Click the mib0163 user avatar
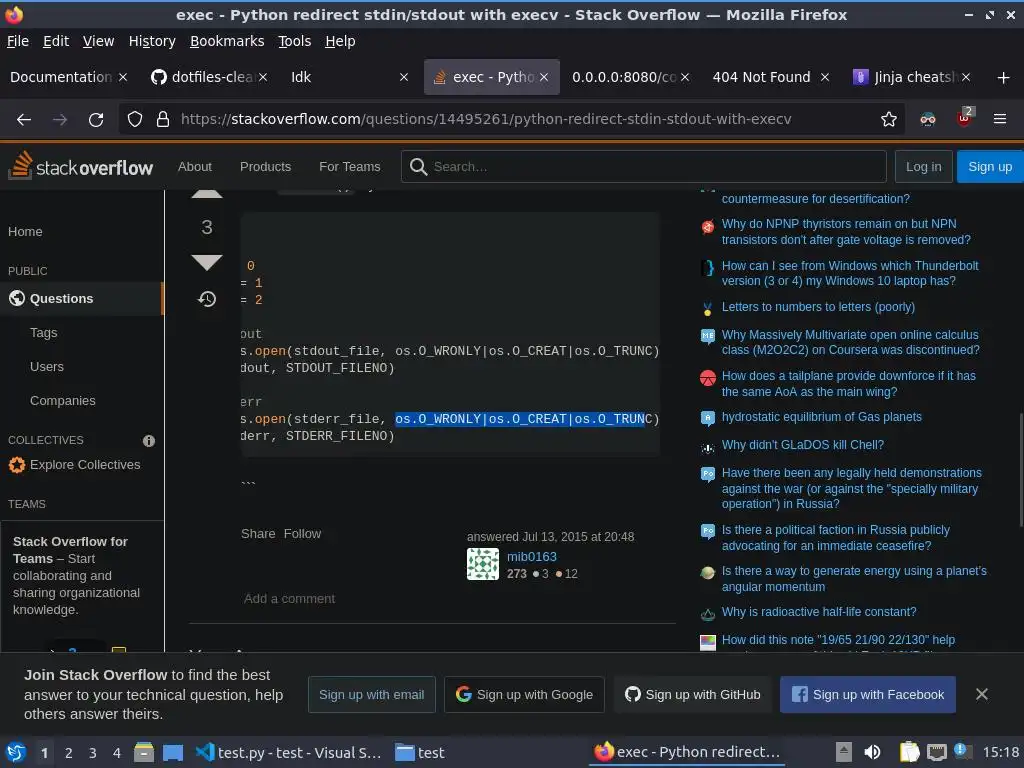The image size is (1024, 768). pyautogui.click(x=483, y=564)
